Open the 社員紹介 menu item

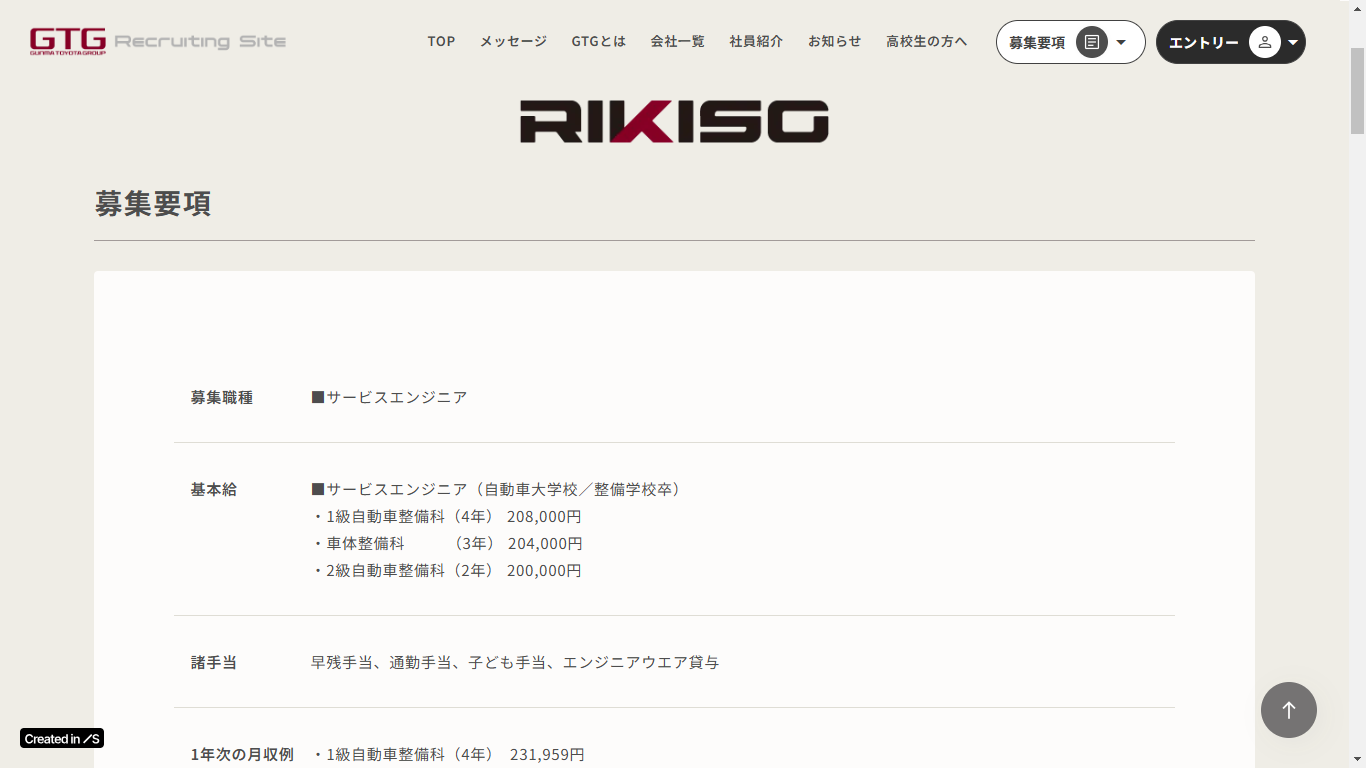756,41
